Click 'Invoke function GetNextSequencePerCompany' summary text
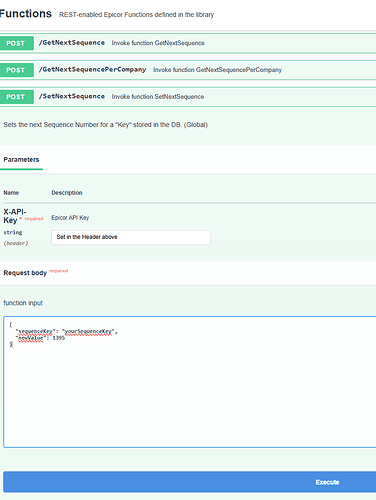The image size is (376, 500). [x=217, y=70]
